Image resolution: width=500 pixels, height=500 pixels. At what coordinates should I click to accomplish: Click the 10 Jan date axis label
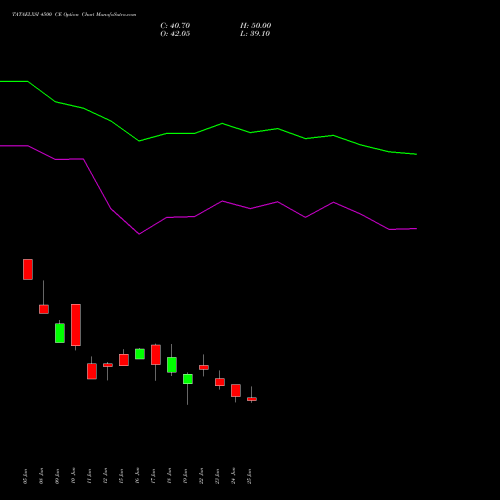74,476
